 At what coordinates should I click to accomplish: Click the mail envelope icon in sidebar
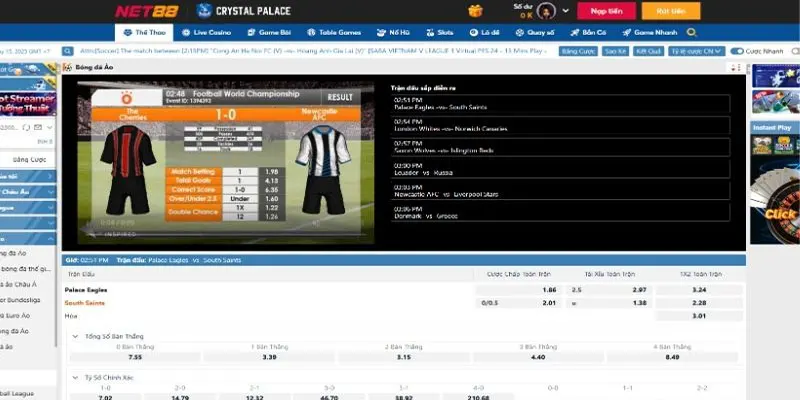pos(38,128)
